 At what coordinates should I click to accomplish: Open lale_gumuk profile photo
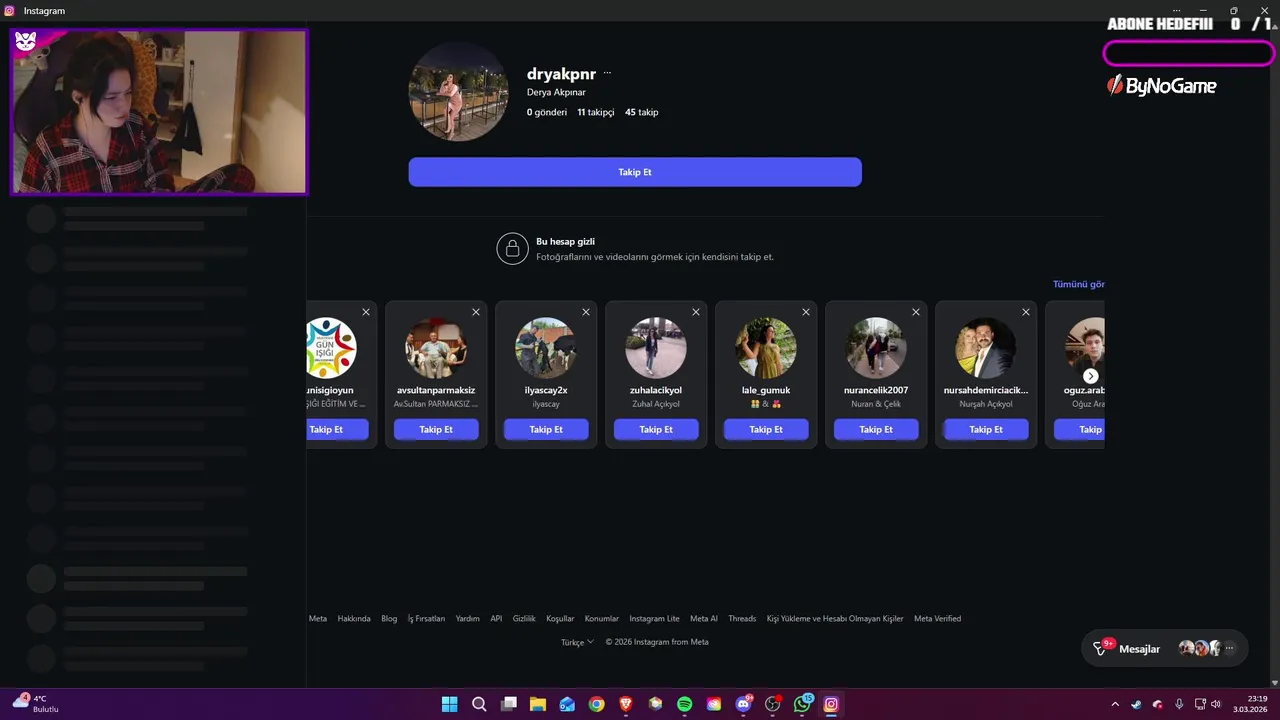766,348
